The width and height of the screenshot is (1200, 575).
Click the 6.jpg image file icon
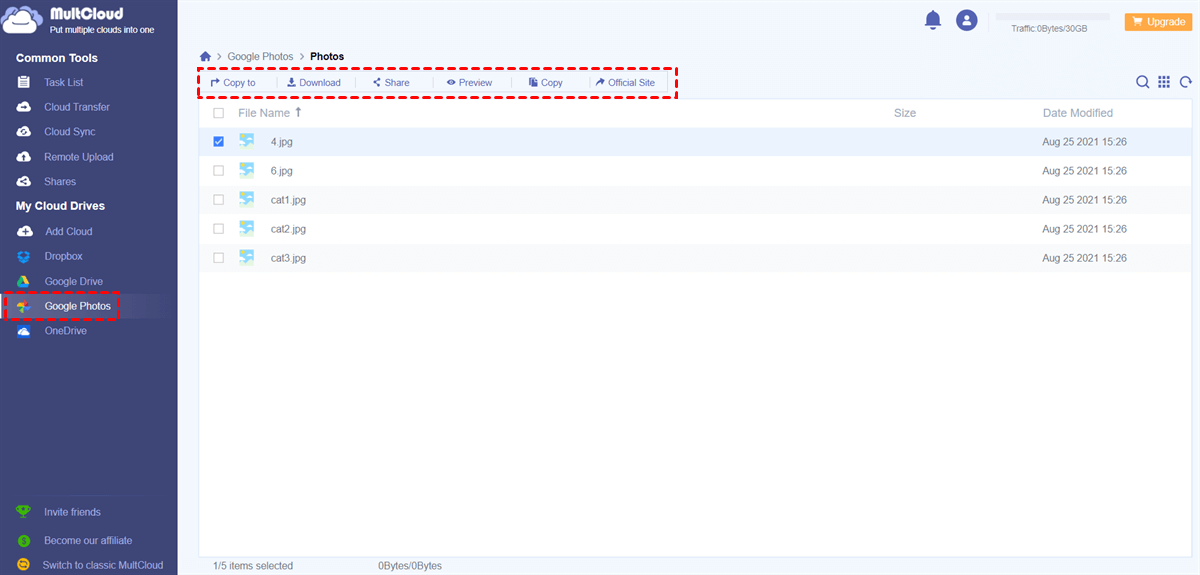[x=246, y=170]
